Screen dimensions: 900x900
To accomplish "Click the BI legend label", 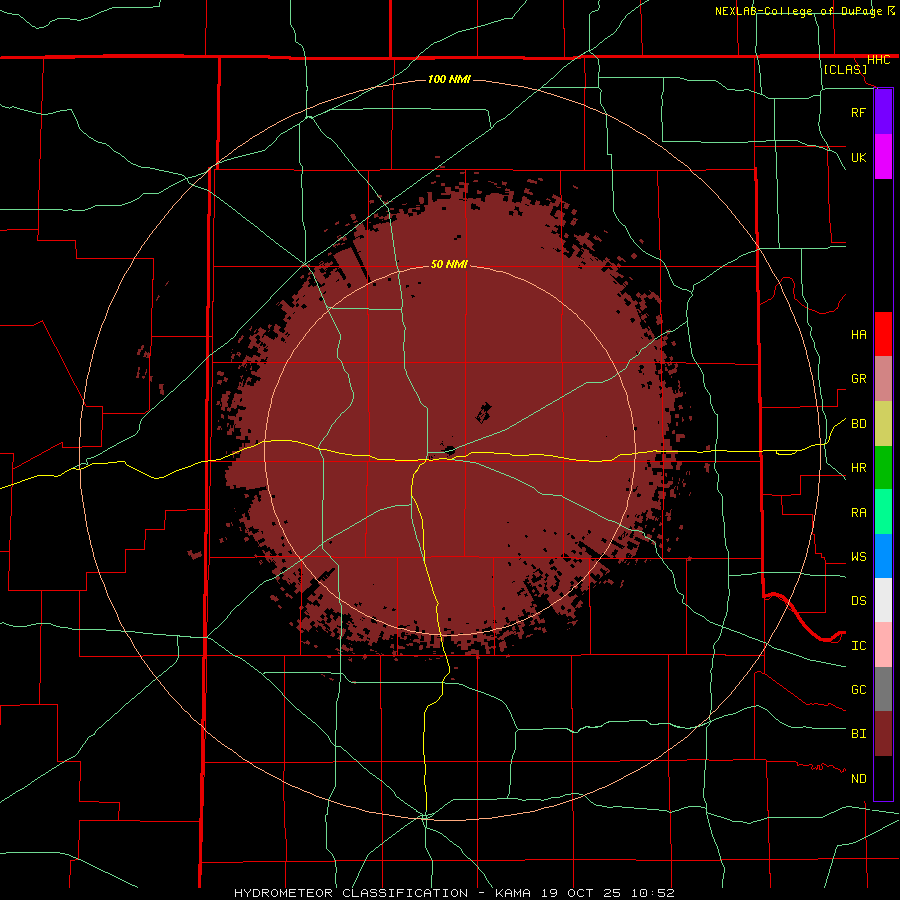I will [858, 734].
